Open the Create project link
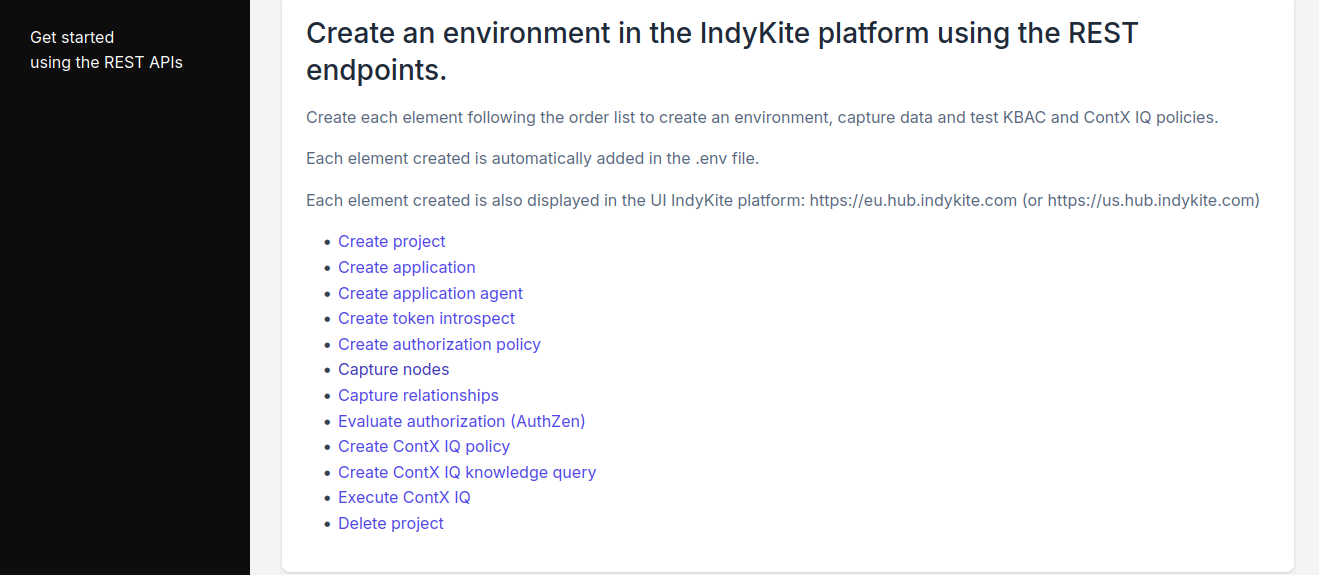Image resolution: width=1319 pixels, height=575 pixels. [391, 242]
